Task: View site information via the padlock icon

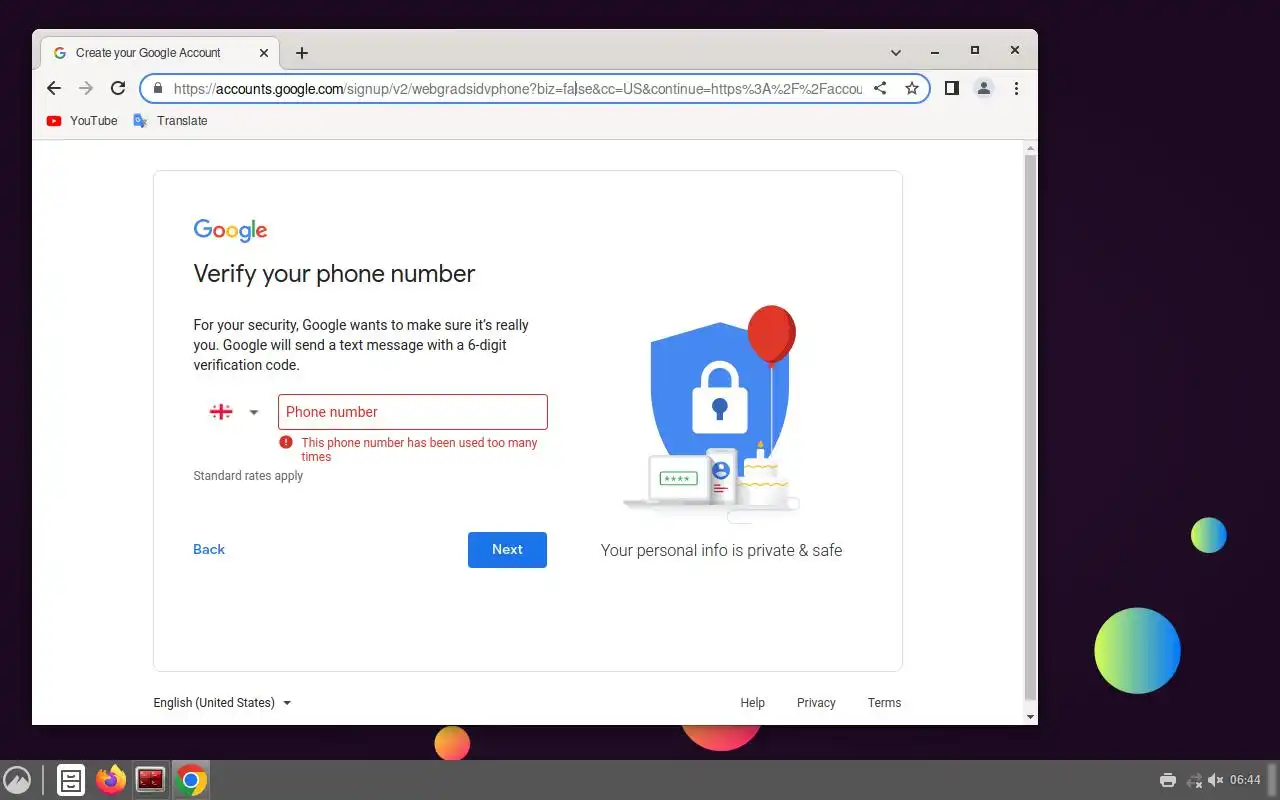Action: 158,88
